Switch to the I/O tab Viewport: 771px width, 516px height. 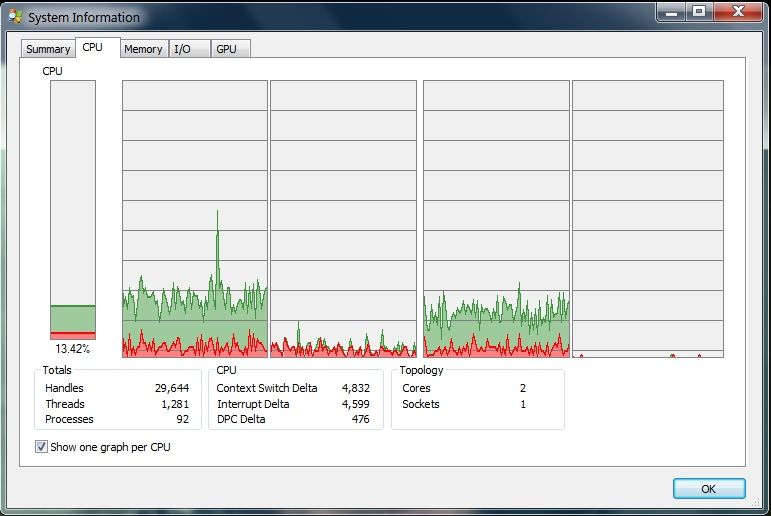[189, 49]
